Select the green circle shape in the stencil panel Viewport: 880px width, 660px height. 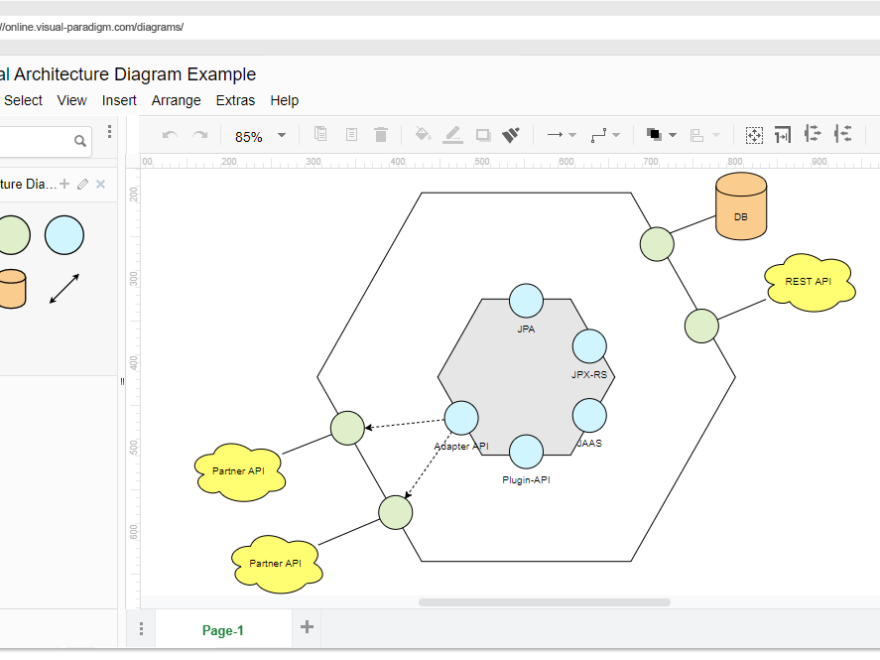[13, 234]
